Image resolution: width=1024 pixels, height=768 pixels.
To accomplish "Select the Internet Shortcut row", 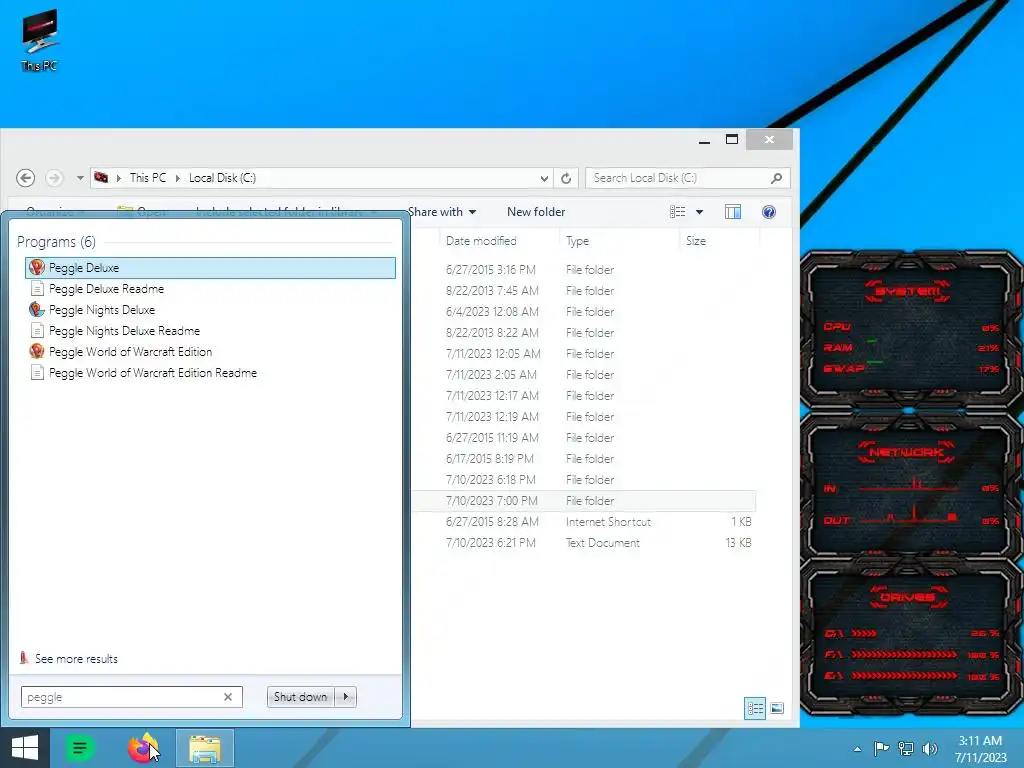I will tap(583, 522).
